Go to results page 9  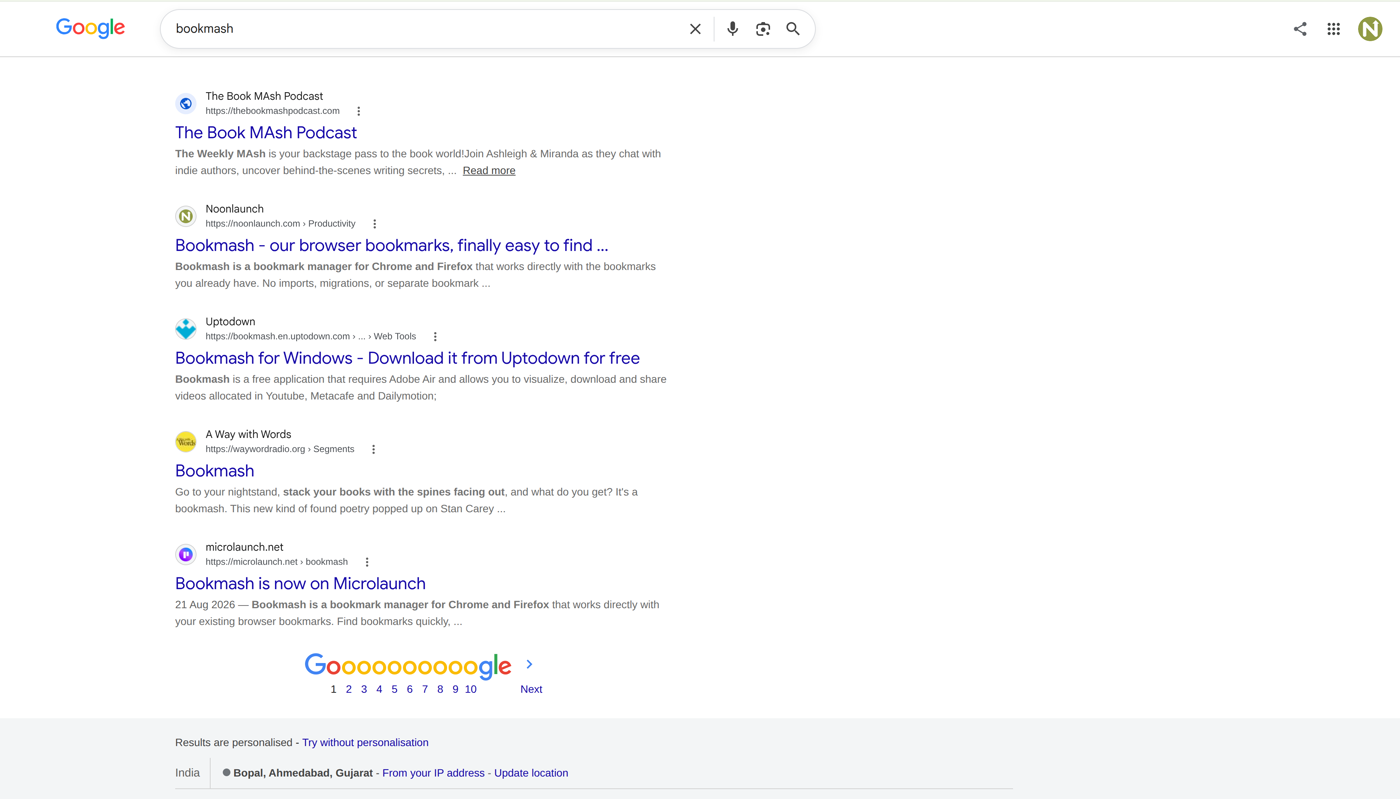pyautogui.click(x=455, y=689)
